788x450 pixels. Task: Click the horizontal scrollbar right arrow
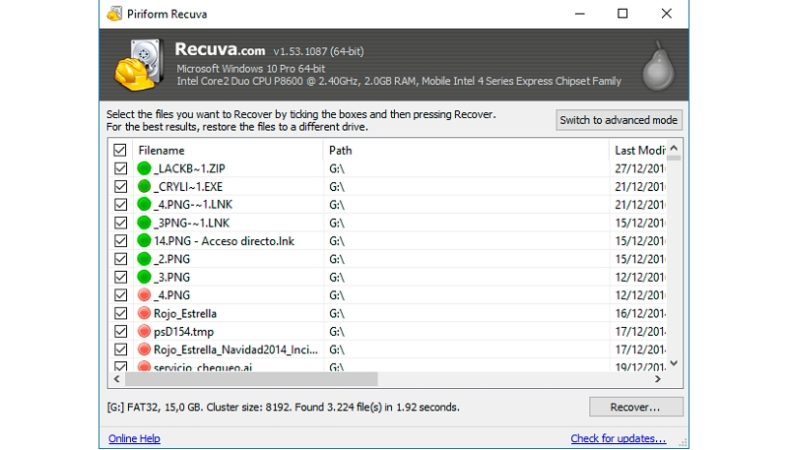658,379
